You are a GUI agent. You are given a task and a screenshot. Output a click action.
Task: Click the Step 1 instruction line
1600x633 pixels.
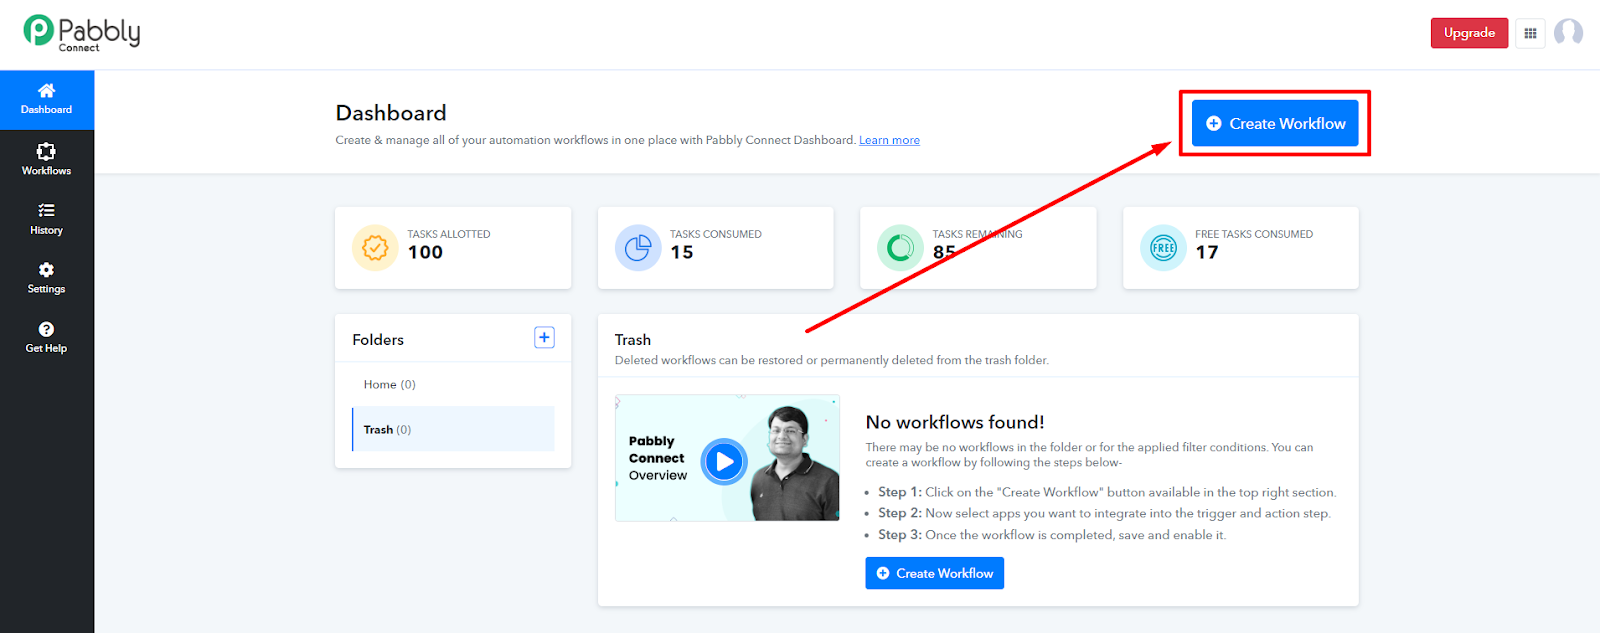coord(1107,492)
